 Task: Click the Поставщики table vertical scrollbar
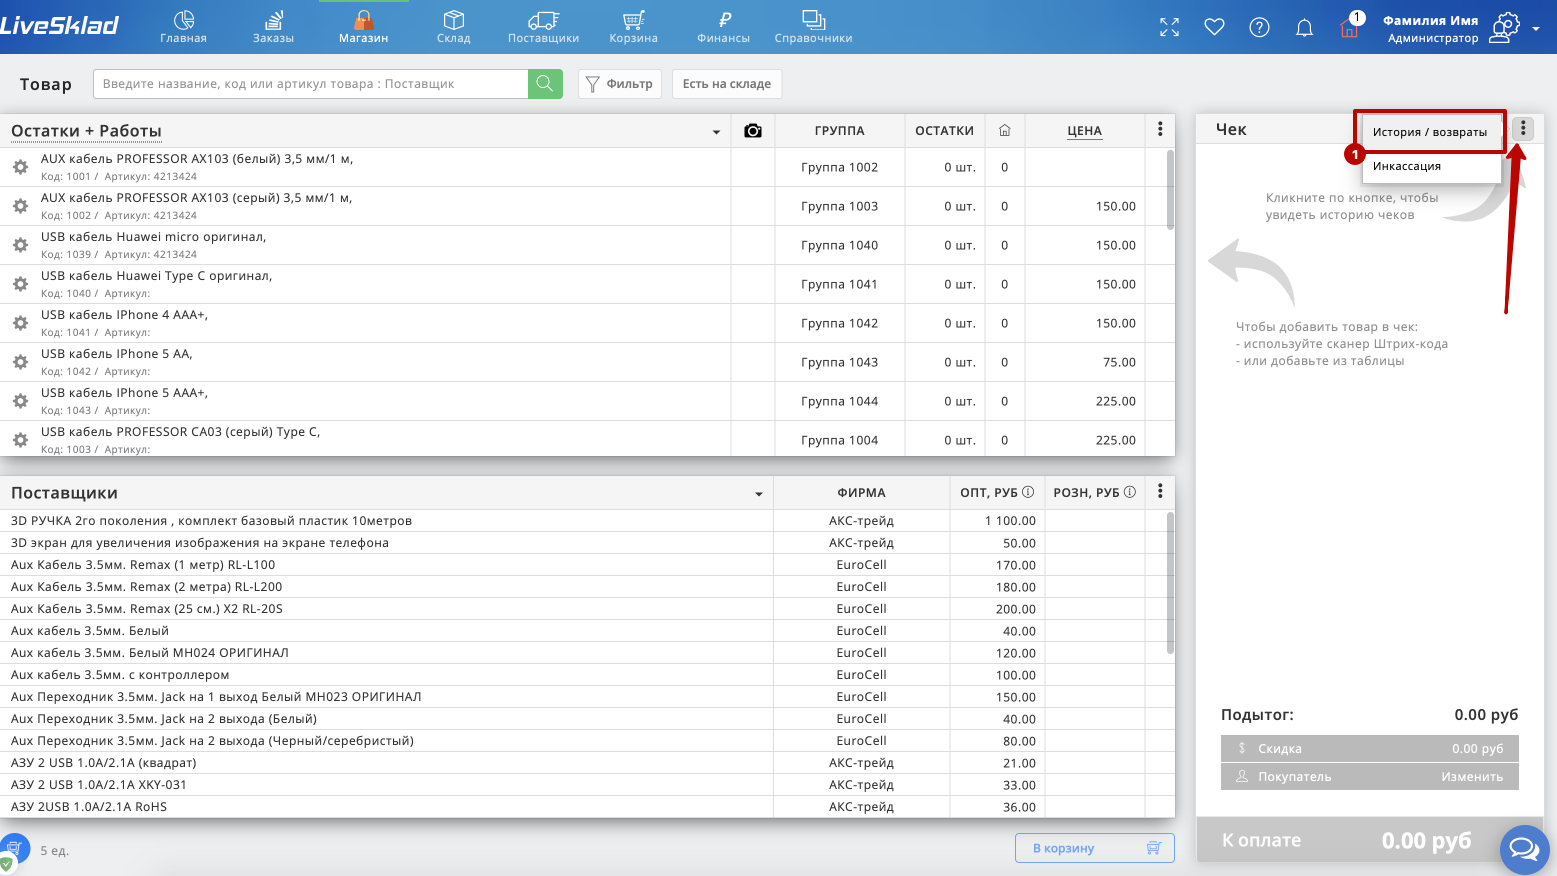click(1171, 584)
